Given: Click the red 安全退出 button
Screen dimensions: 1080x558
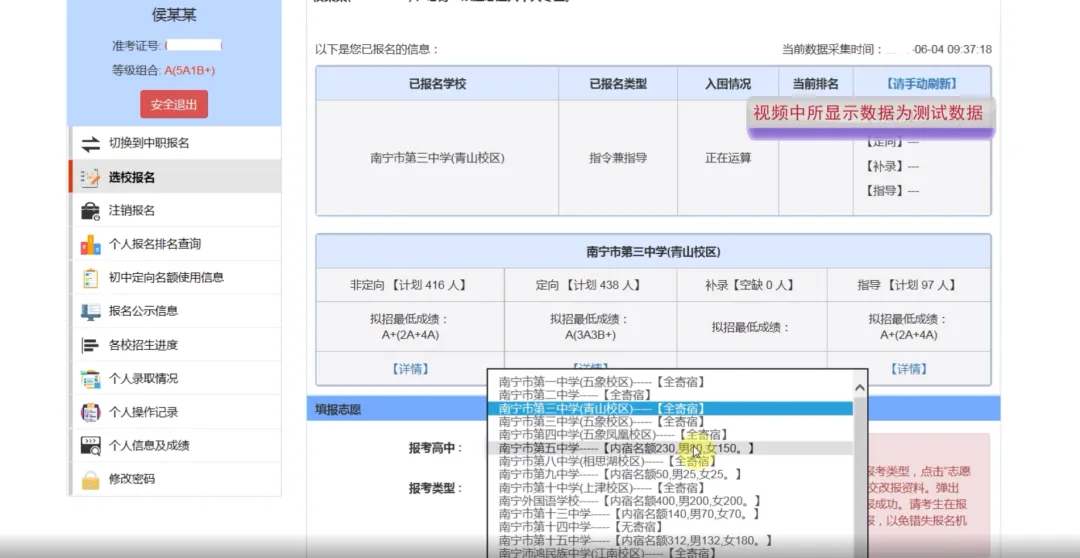Looking at the screenshot, I should click(x=174, y=105).
